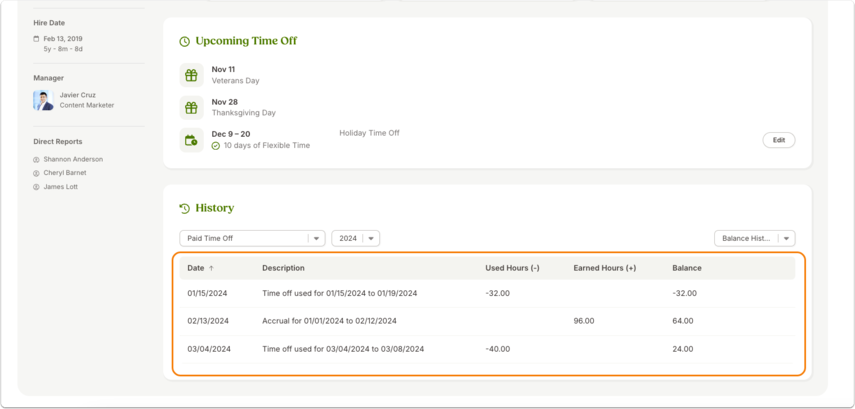Click the Upcoming Time Off clock icon
The width and height of the screenshot is (855, 409).
pos(184,41)
